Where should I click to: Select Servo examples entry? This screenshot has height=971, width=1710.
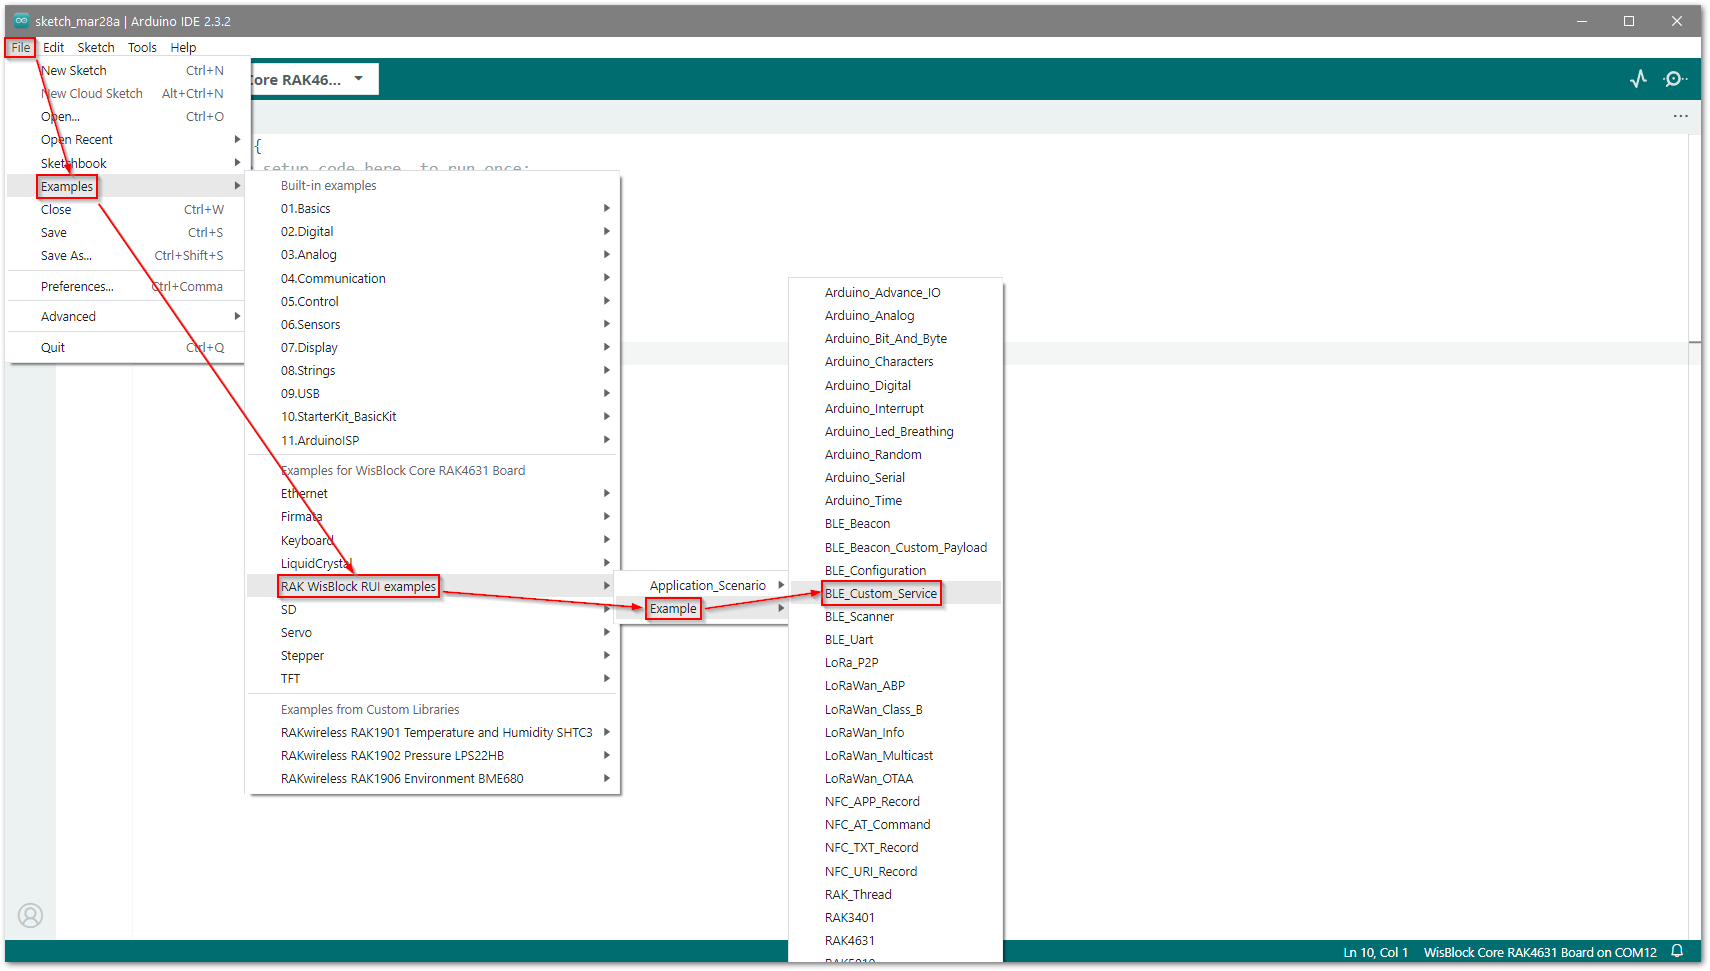(433, 632)
